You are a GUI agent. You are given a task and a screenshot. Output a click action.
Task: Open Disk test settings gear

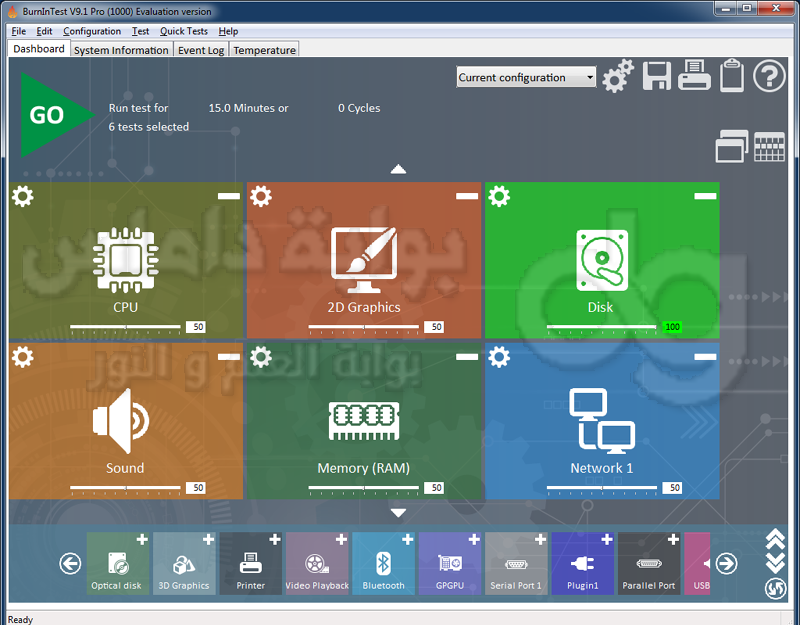tap(499, 196)
